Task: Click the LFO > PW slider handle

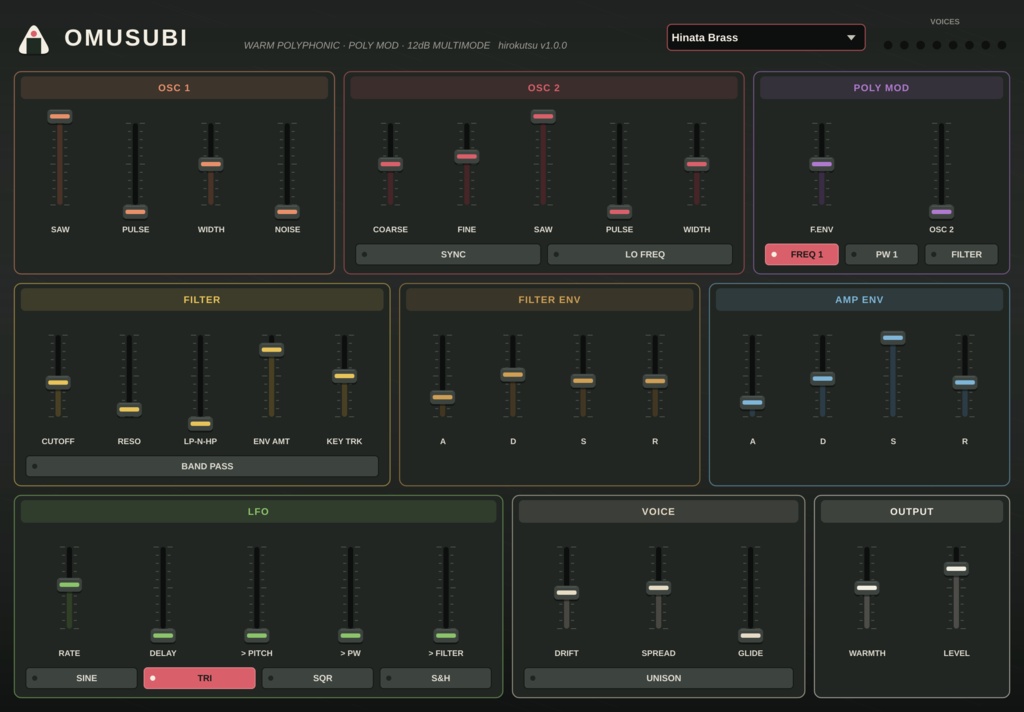Action: pyautogui.click(x=350, y=635)
